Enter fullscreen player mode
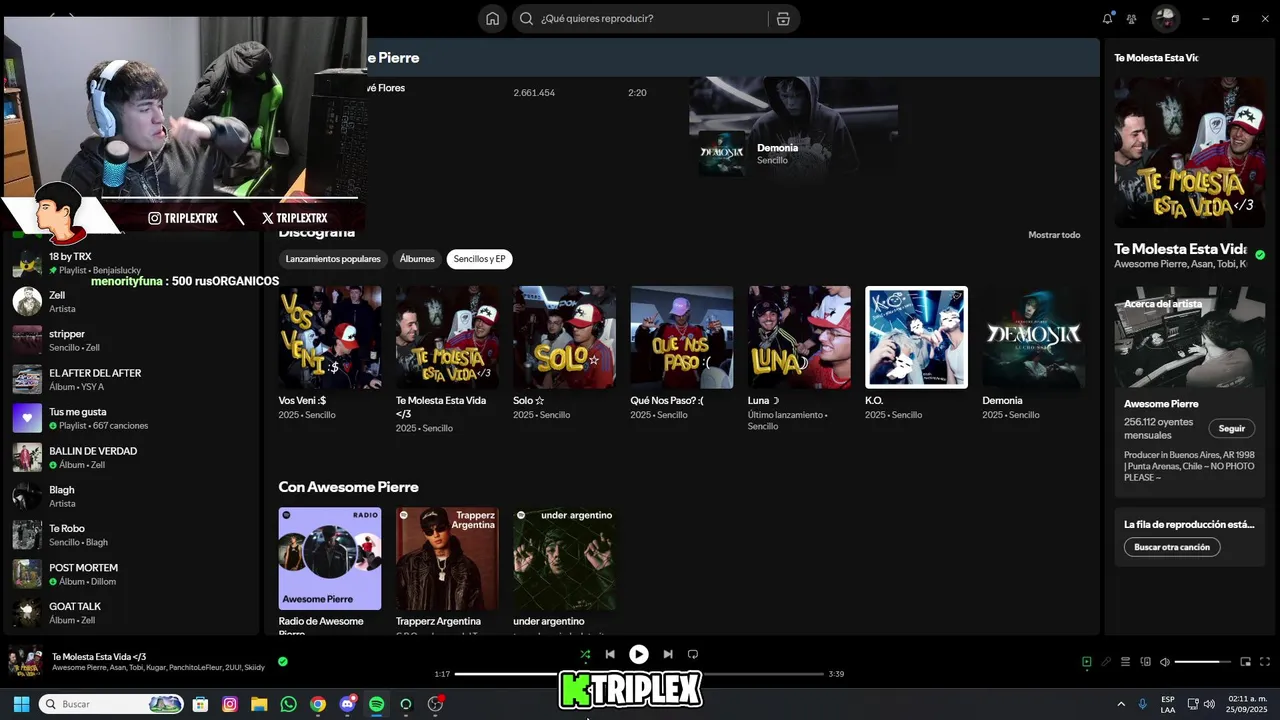Image resolution: width=1280 pixels, height=720 pixels. [1265, 661]
